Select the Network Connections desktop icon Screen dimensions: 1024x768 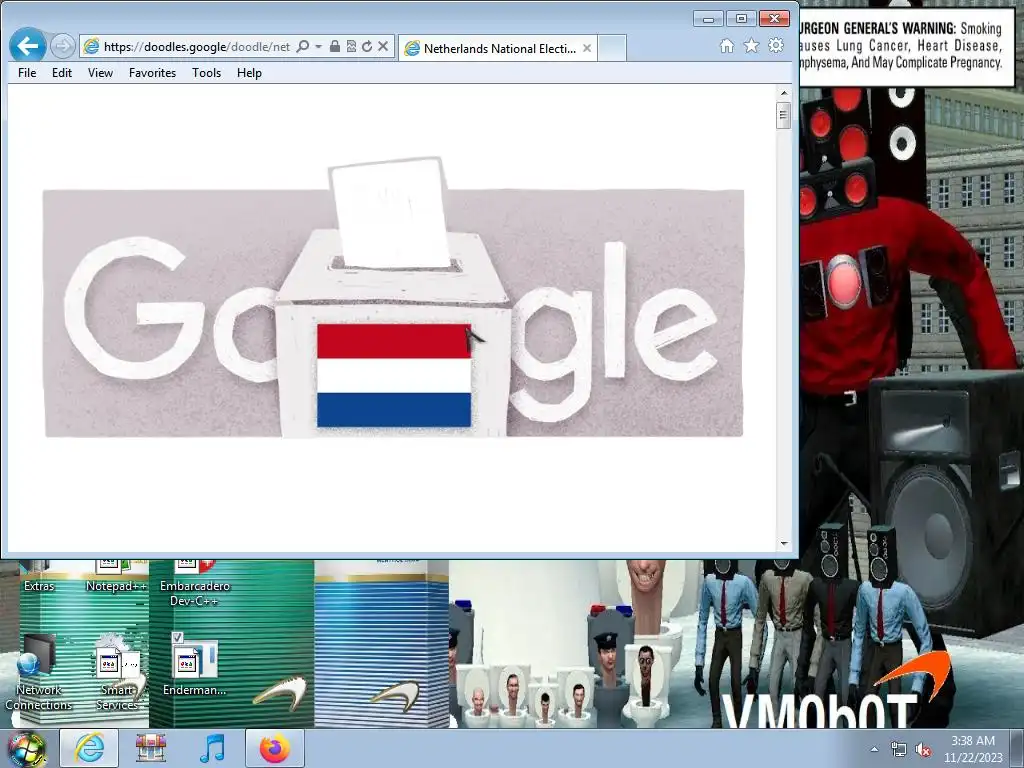coord(39,673)
